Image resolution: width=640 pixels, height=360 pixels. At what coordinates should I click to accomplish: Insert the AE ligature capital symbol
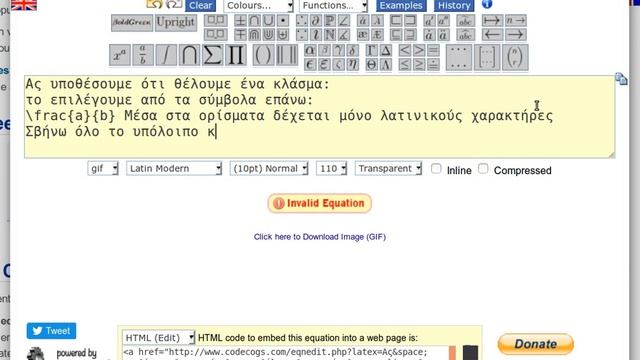[x=377, y=35]
